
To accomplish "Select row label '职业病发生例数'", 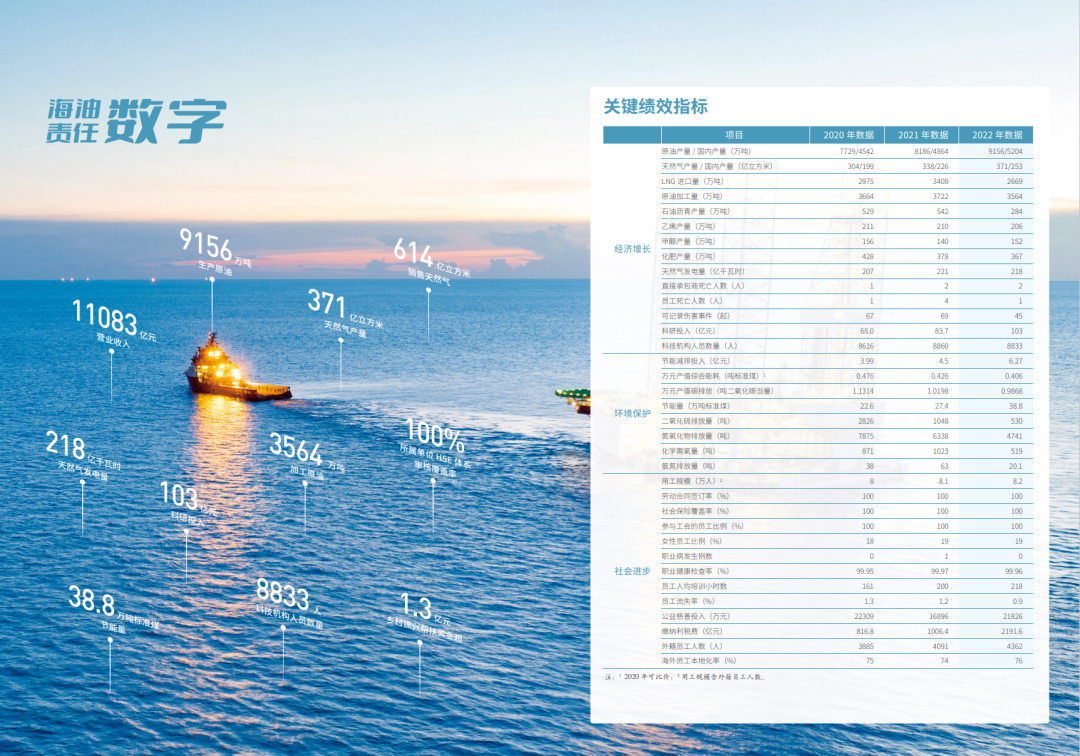I will 687,556.
